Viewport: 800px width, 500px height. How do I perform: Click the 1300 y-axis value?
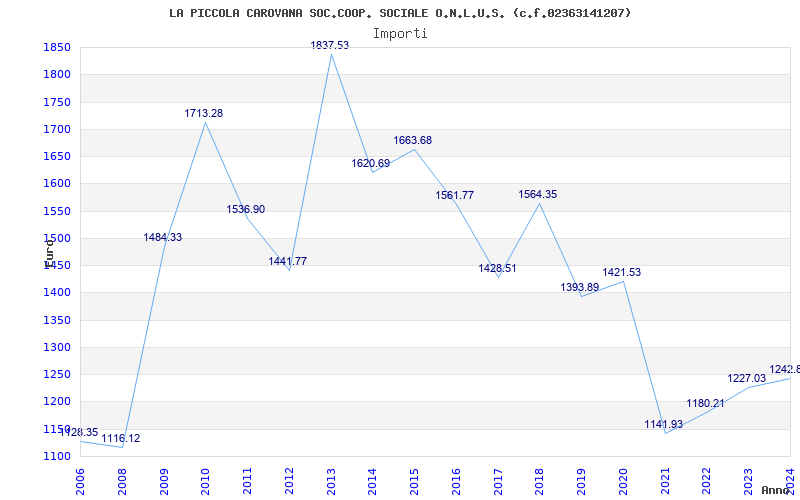pos(57,347)
